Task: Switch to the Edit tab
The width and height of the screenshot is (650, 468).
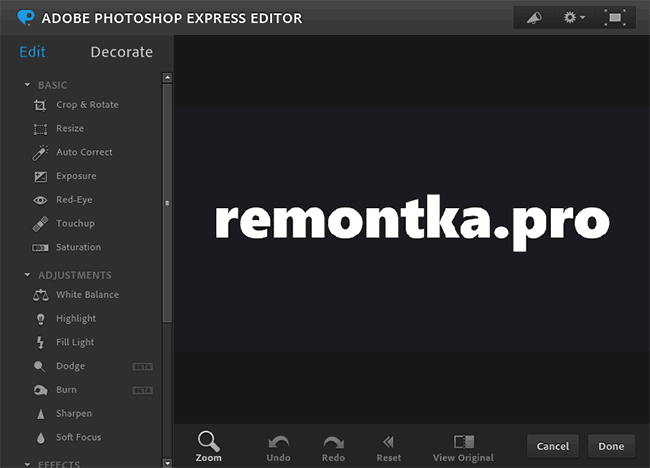Action: 32,52
